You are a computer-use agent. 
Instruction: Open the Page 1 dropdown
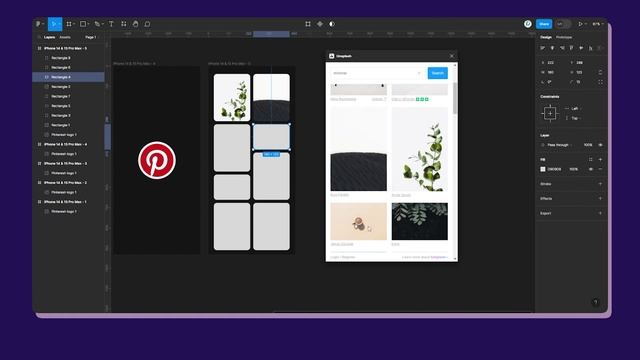pos(91,37)
